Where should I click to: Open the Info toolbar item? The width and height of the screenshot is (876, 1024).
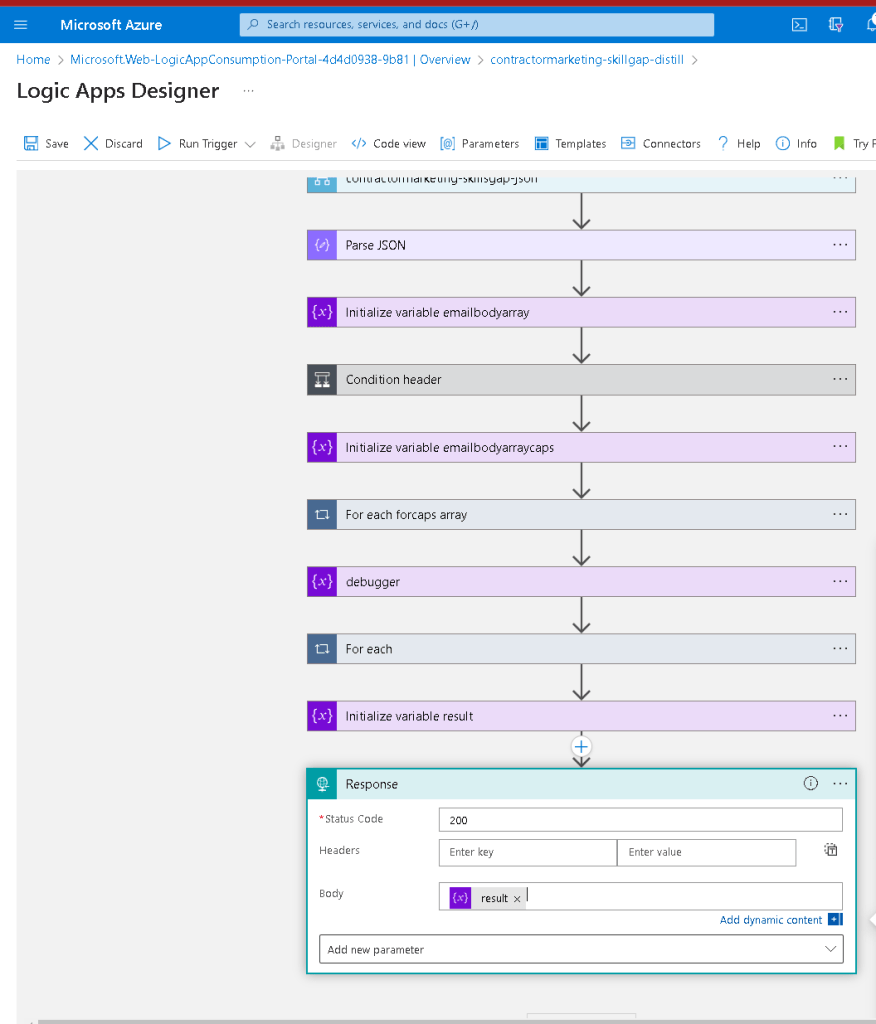[x=796, y=144]
